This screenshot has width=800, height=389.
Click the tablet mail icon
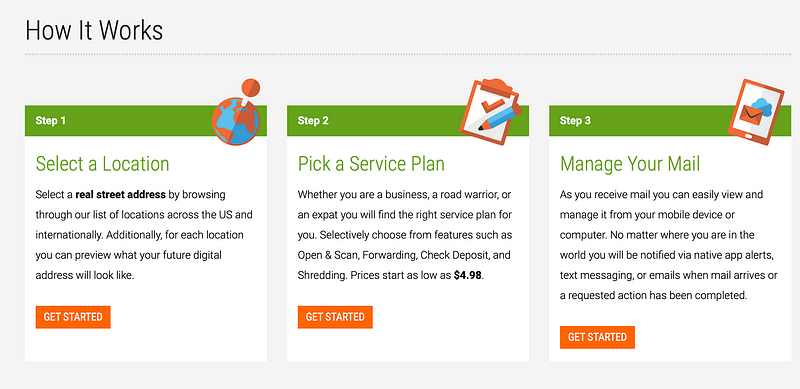(756, 112)
